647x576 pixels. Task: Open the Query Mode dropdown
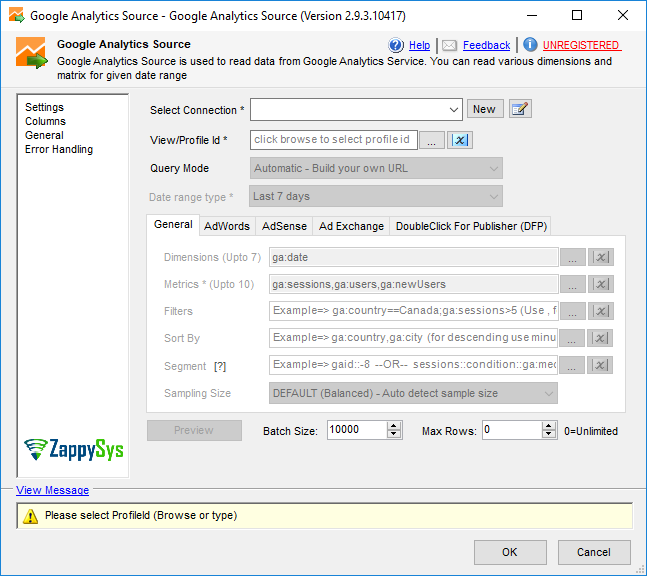[x=376, y=168]
